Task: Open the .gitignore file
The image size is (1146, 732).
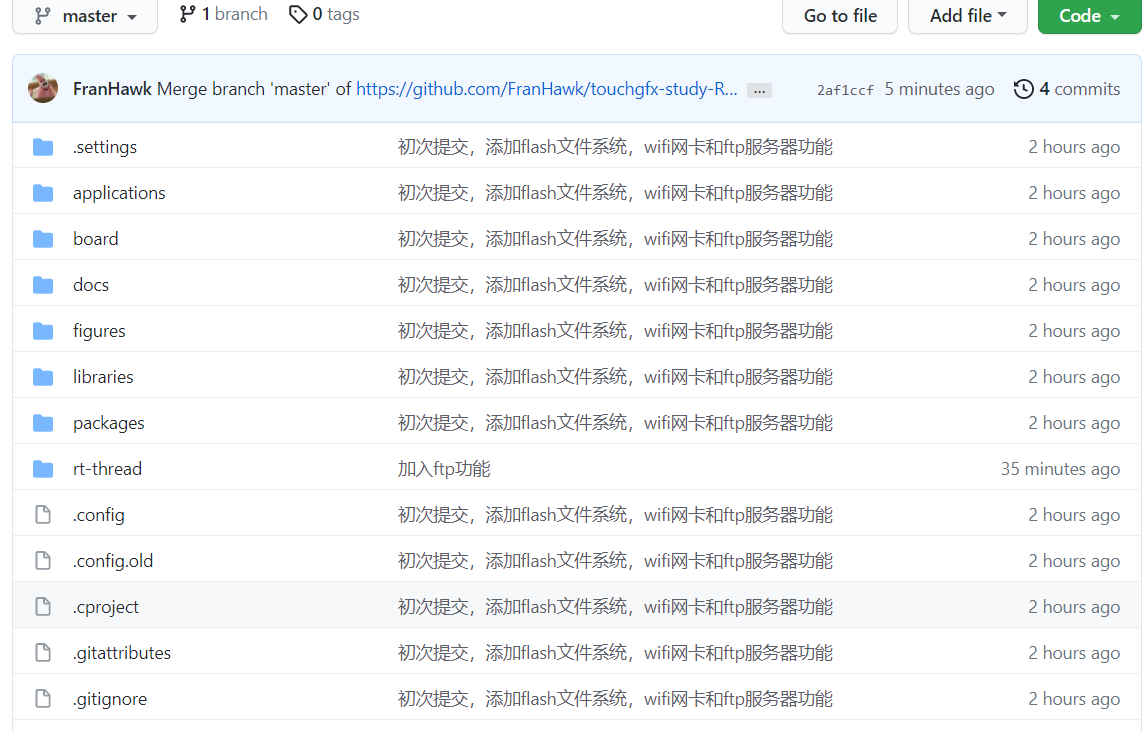Action: (110, 699)
